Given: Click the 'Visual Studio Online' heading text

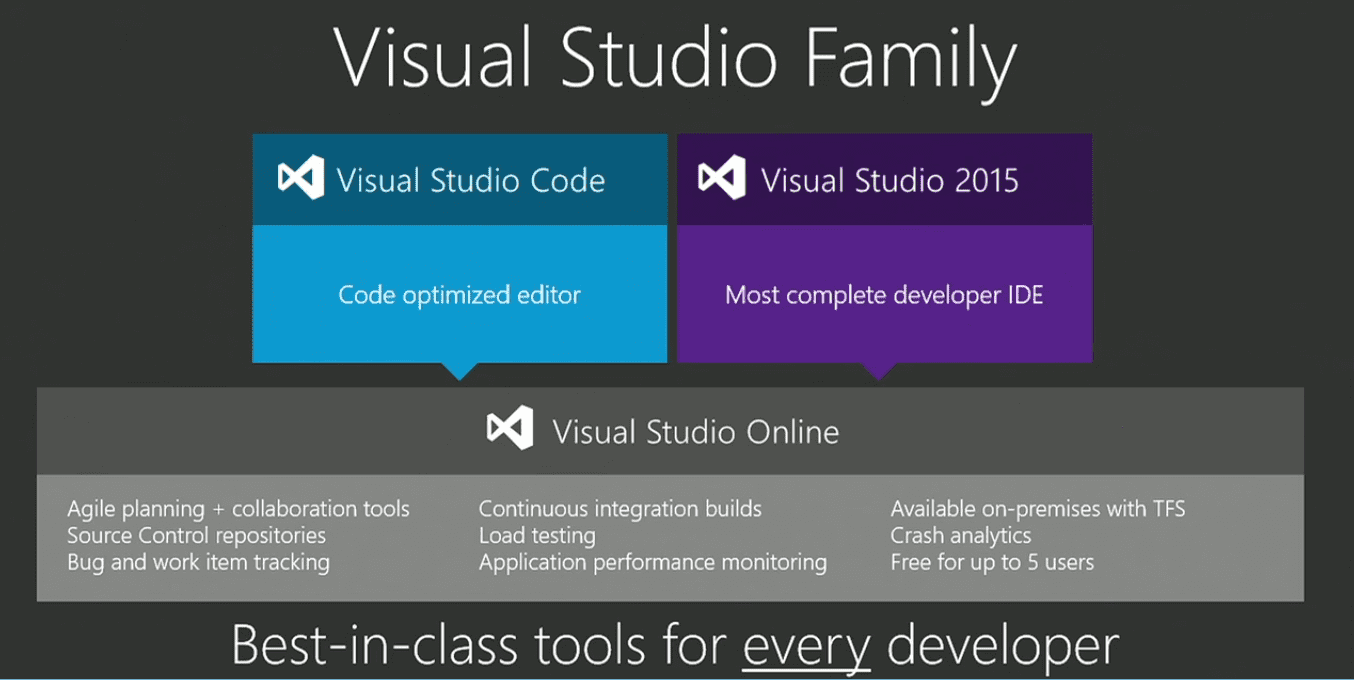Looking at the screenshot, I should click(x=696, y=432).
